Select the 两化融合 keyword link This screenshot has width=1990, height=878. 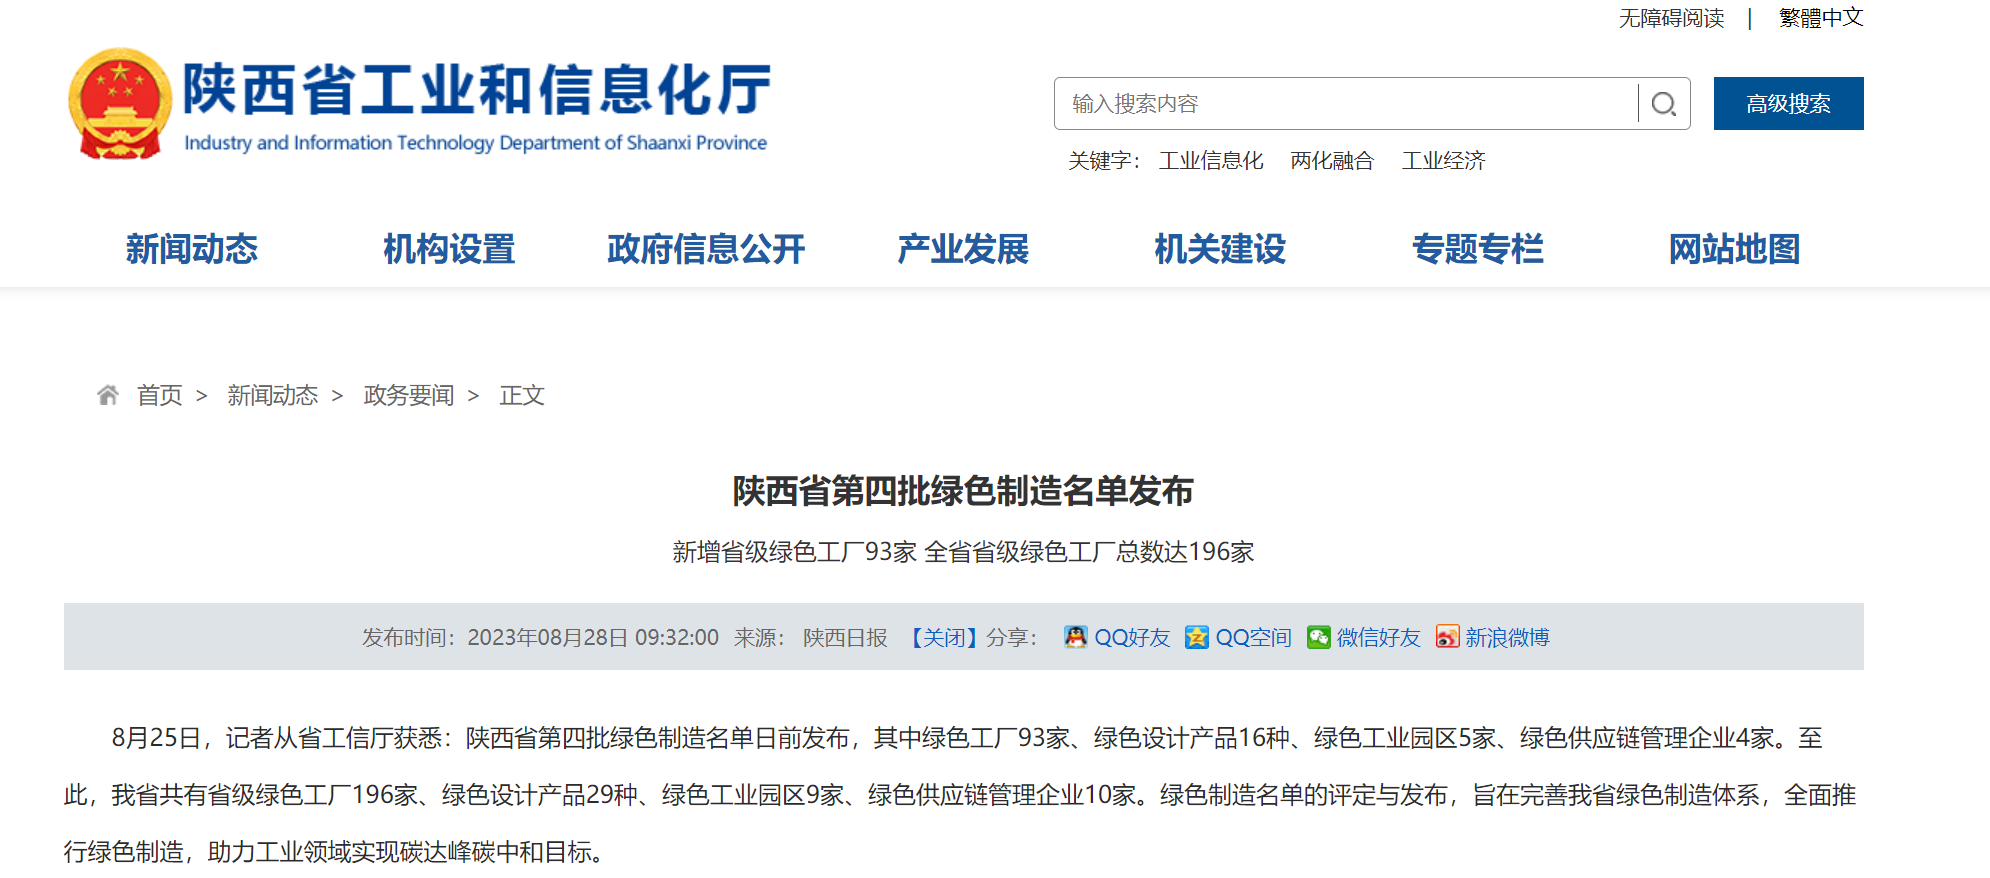(x=1332, y=161)
